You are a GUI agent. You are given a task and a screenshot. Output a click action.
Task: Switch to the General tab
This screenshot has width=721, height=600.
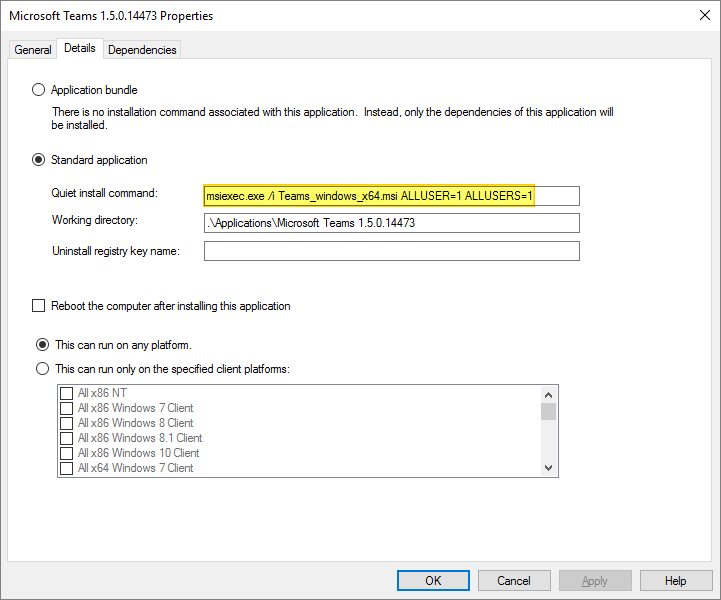pos(32,50)
